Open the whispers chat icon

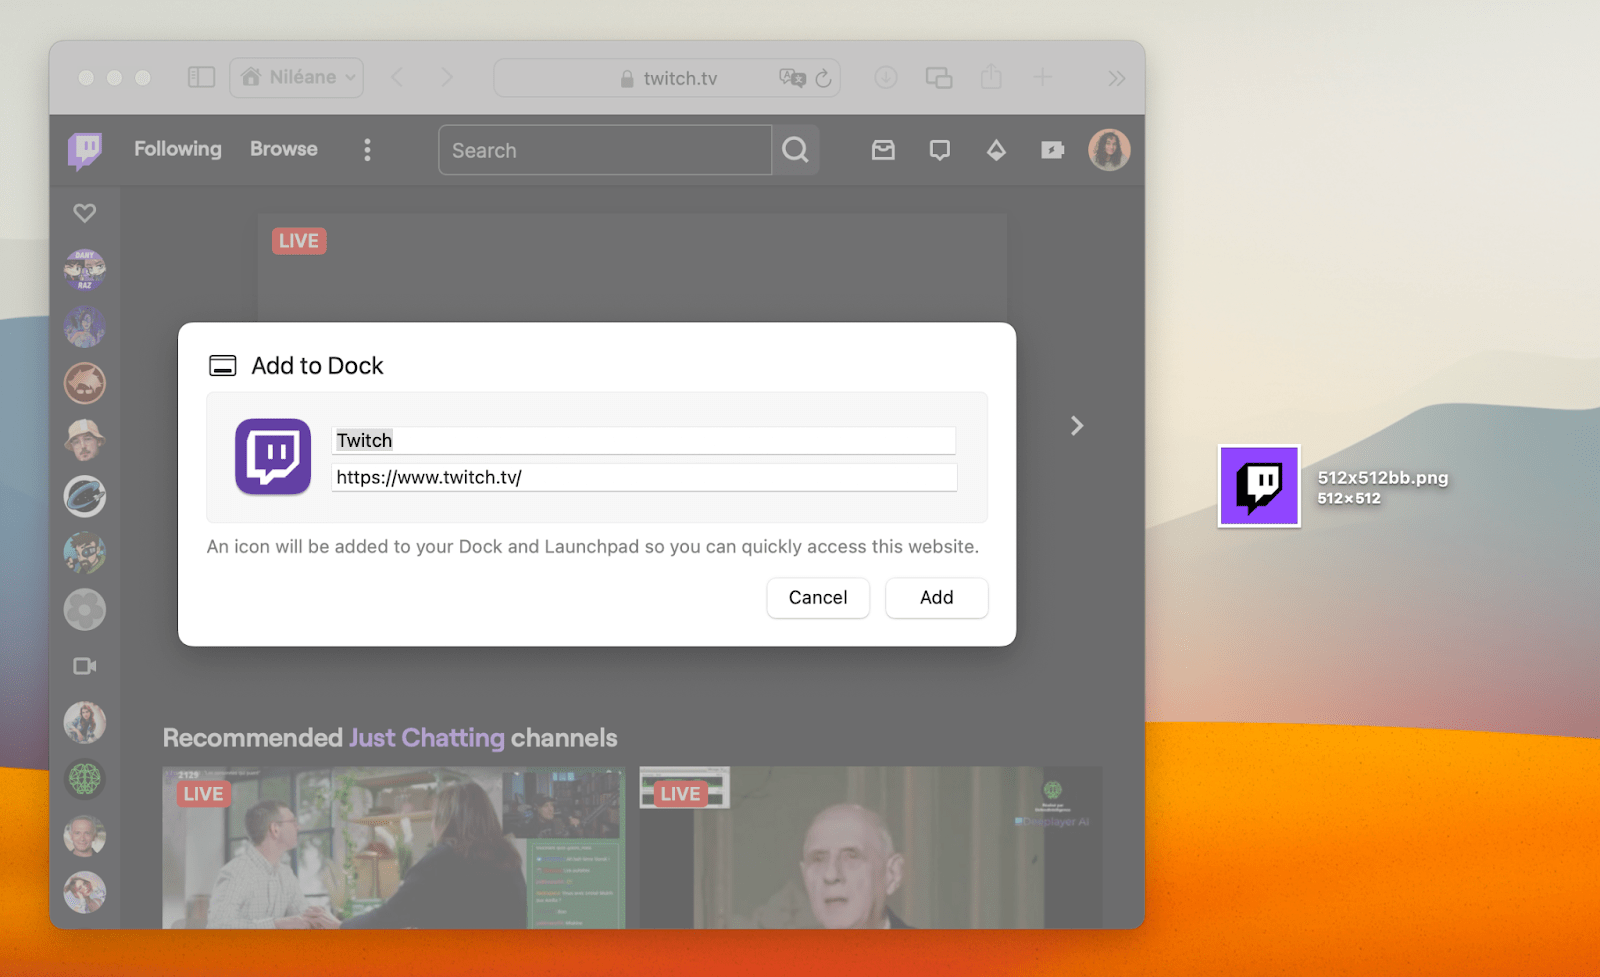point(939,150)
